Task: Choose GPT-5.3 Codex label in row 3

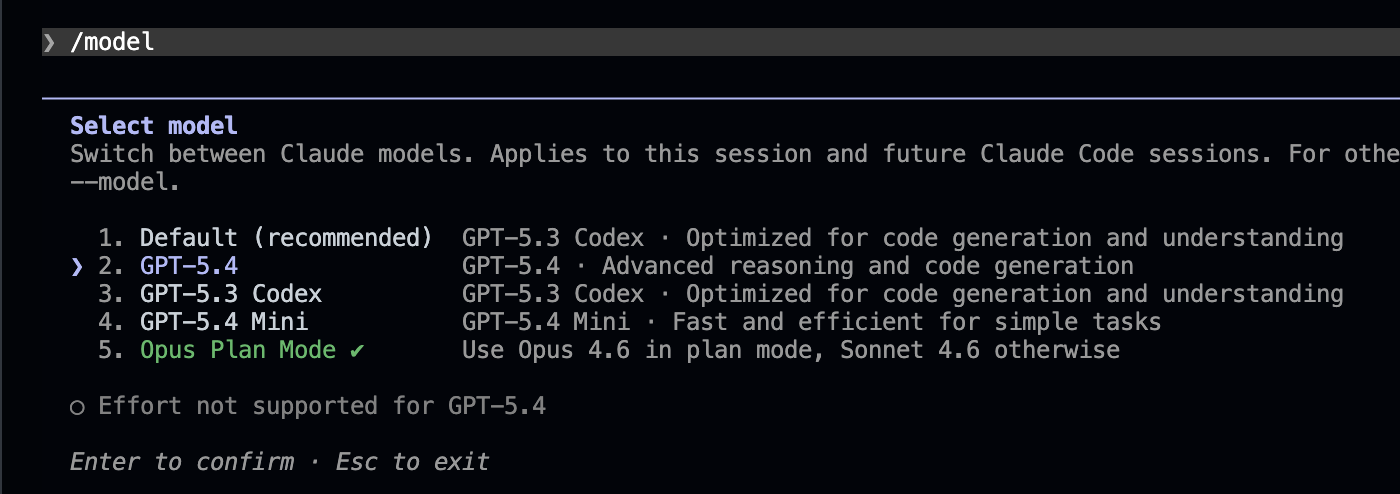Action: tap(231, 294)
